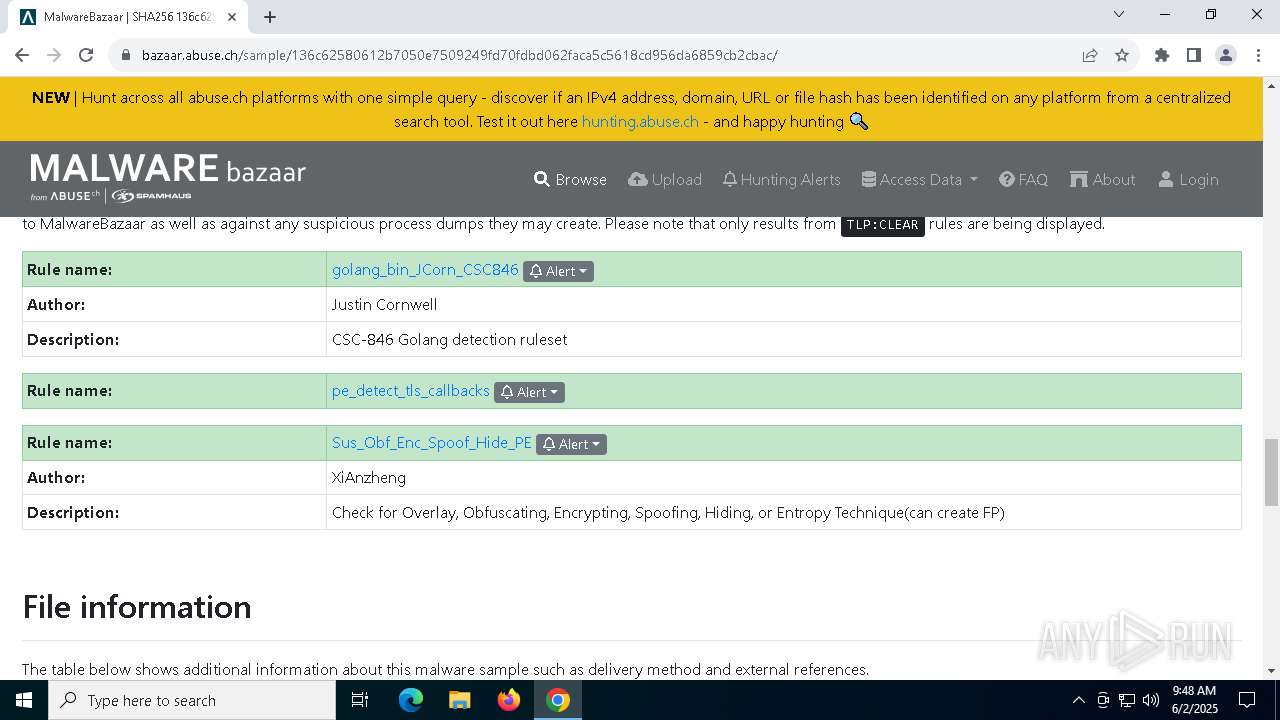Open the Upload navigation item
Screen dimensions: 1280x720
pos(665,179)
